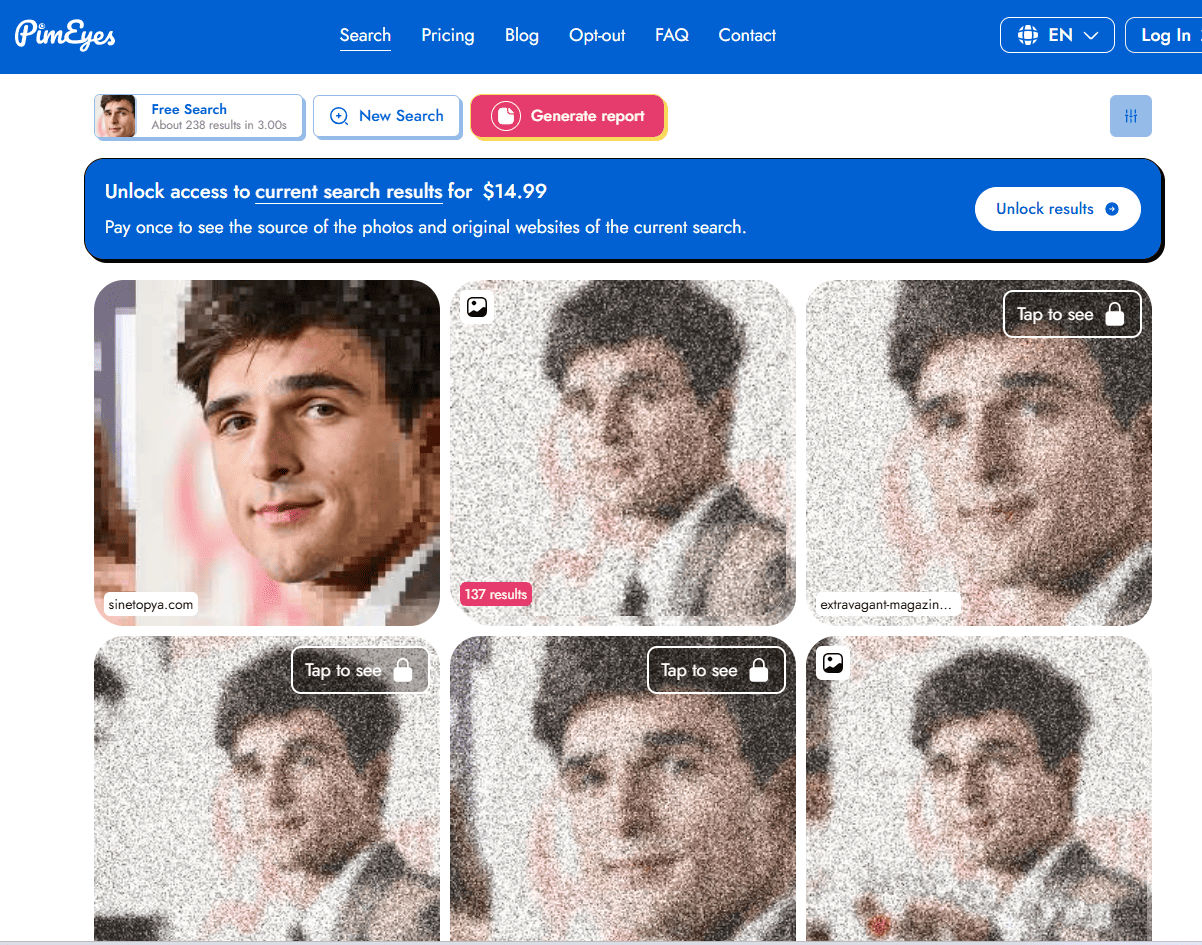Open the globe language icon
This screenshot has height=945, width=1202.
[1027, 34]
